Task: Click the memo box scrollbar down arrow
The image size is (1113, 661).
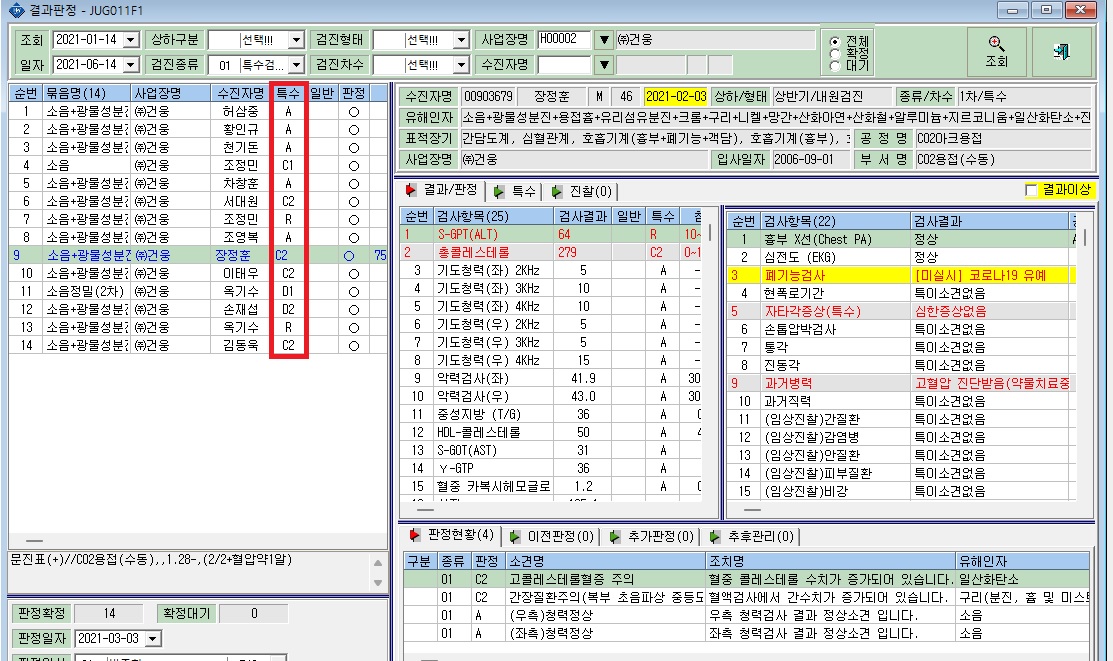Action: coord(378,582)
